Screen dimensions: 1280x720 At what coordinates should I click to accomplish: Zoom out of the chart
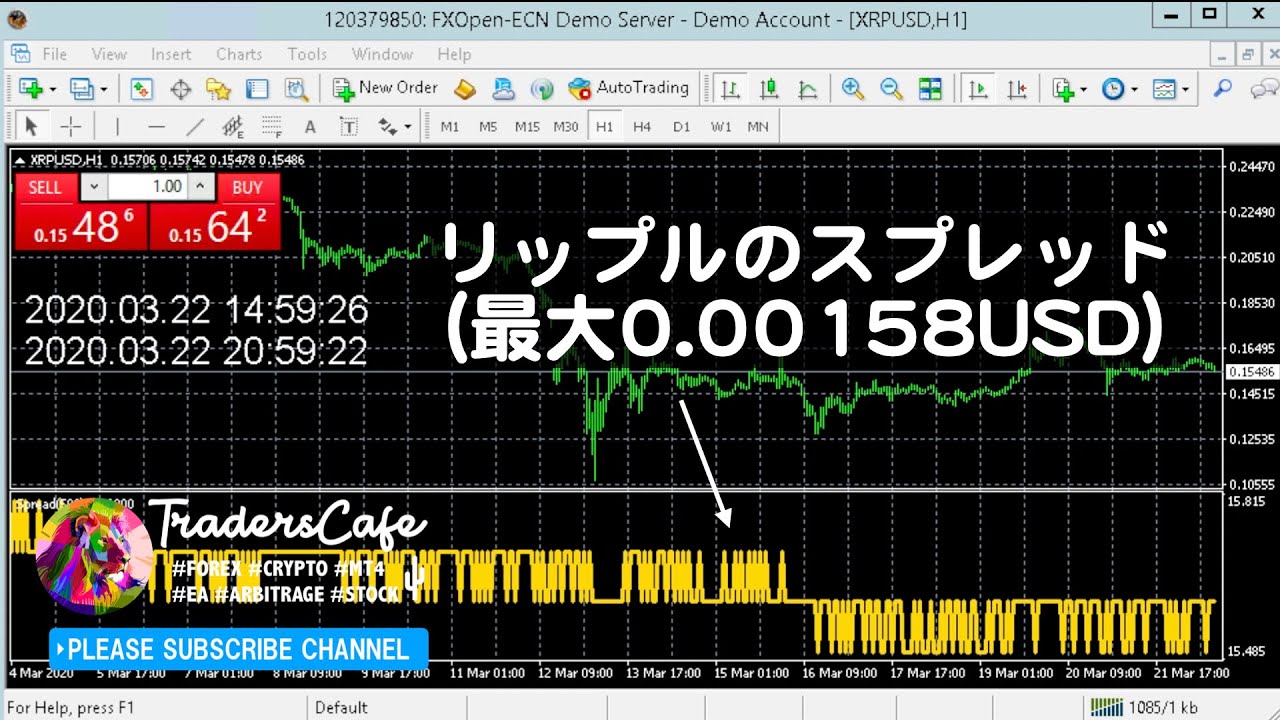[891, 89]
